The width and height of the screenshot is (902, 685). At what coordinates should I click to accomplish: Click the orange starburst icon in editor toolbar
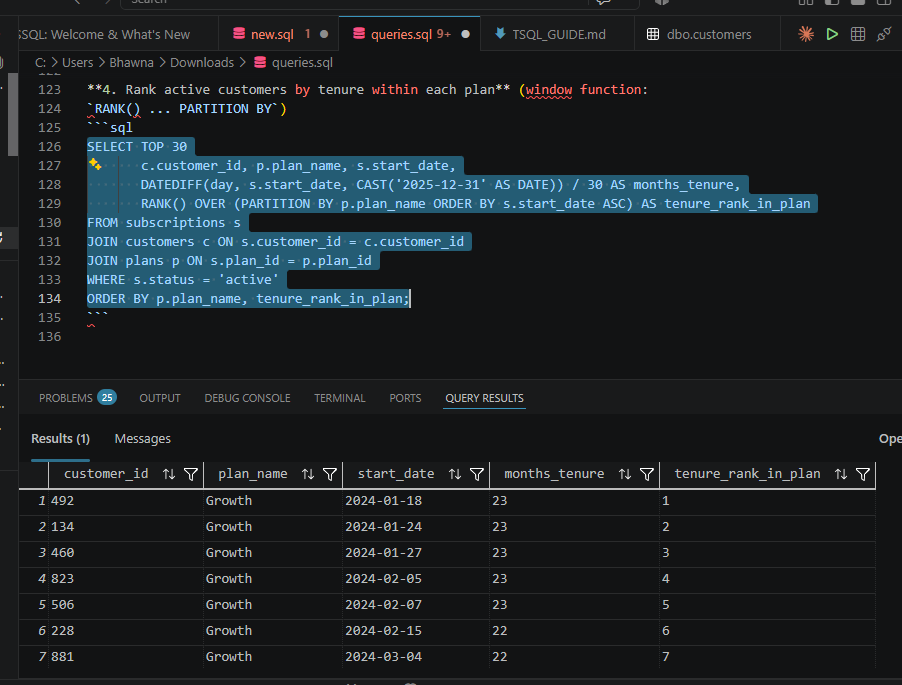pyautogui.click(x=806, y=35)
